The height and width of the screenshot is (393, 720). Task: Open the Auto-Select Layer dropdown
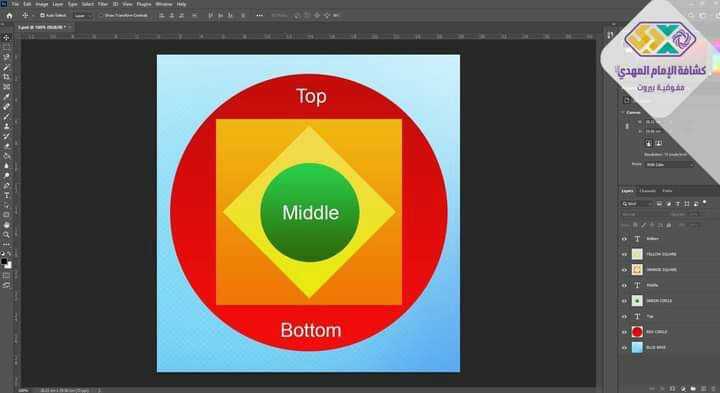click(83, 16)
